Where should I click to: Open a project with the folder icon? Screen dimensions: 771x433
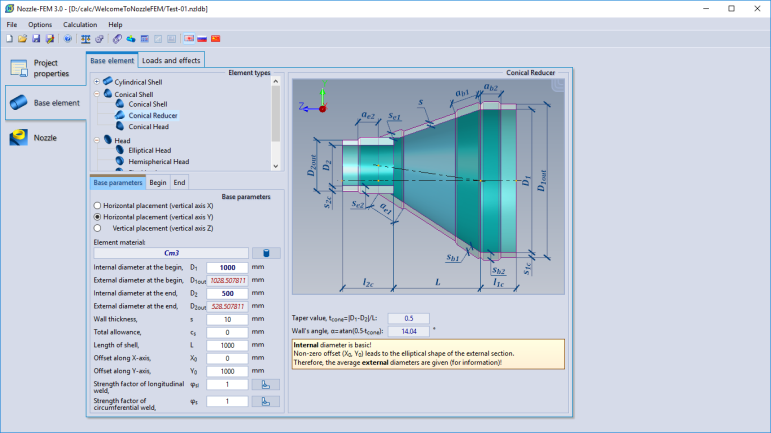[22, 39]
